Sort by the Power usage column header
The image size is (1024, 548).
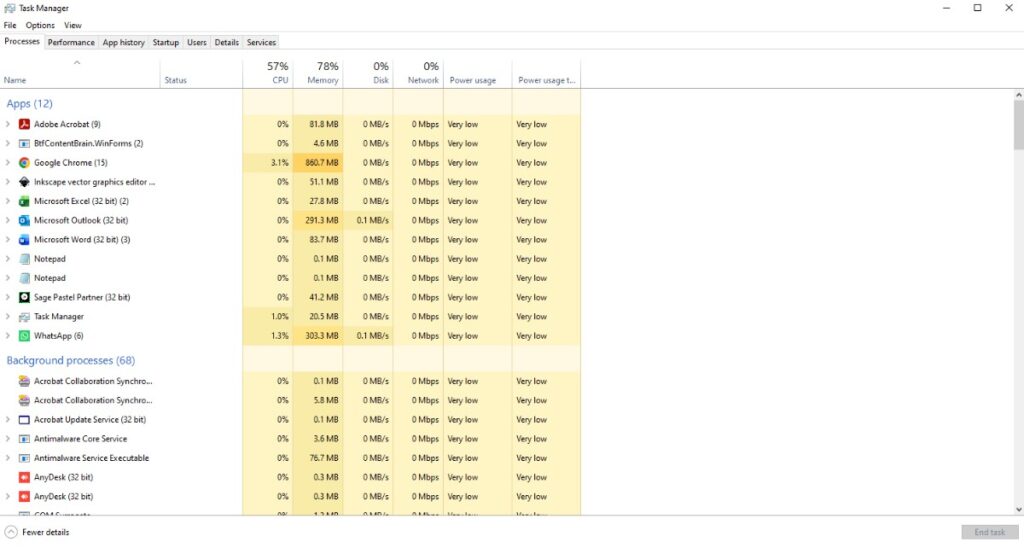coord(478,73)
